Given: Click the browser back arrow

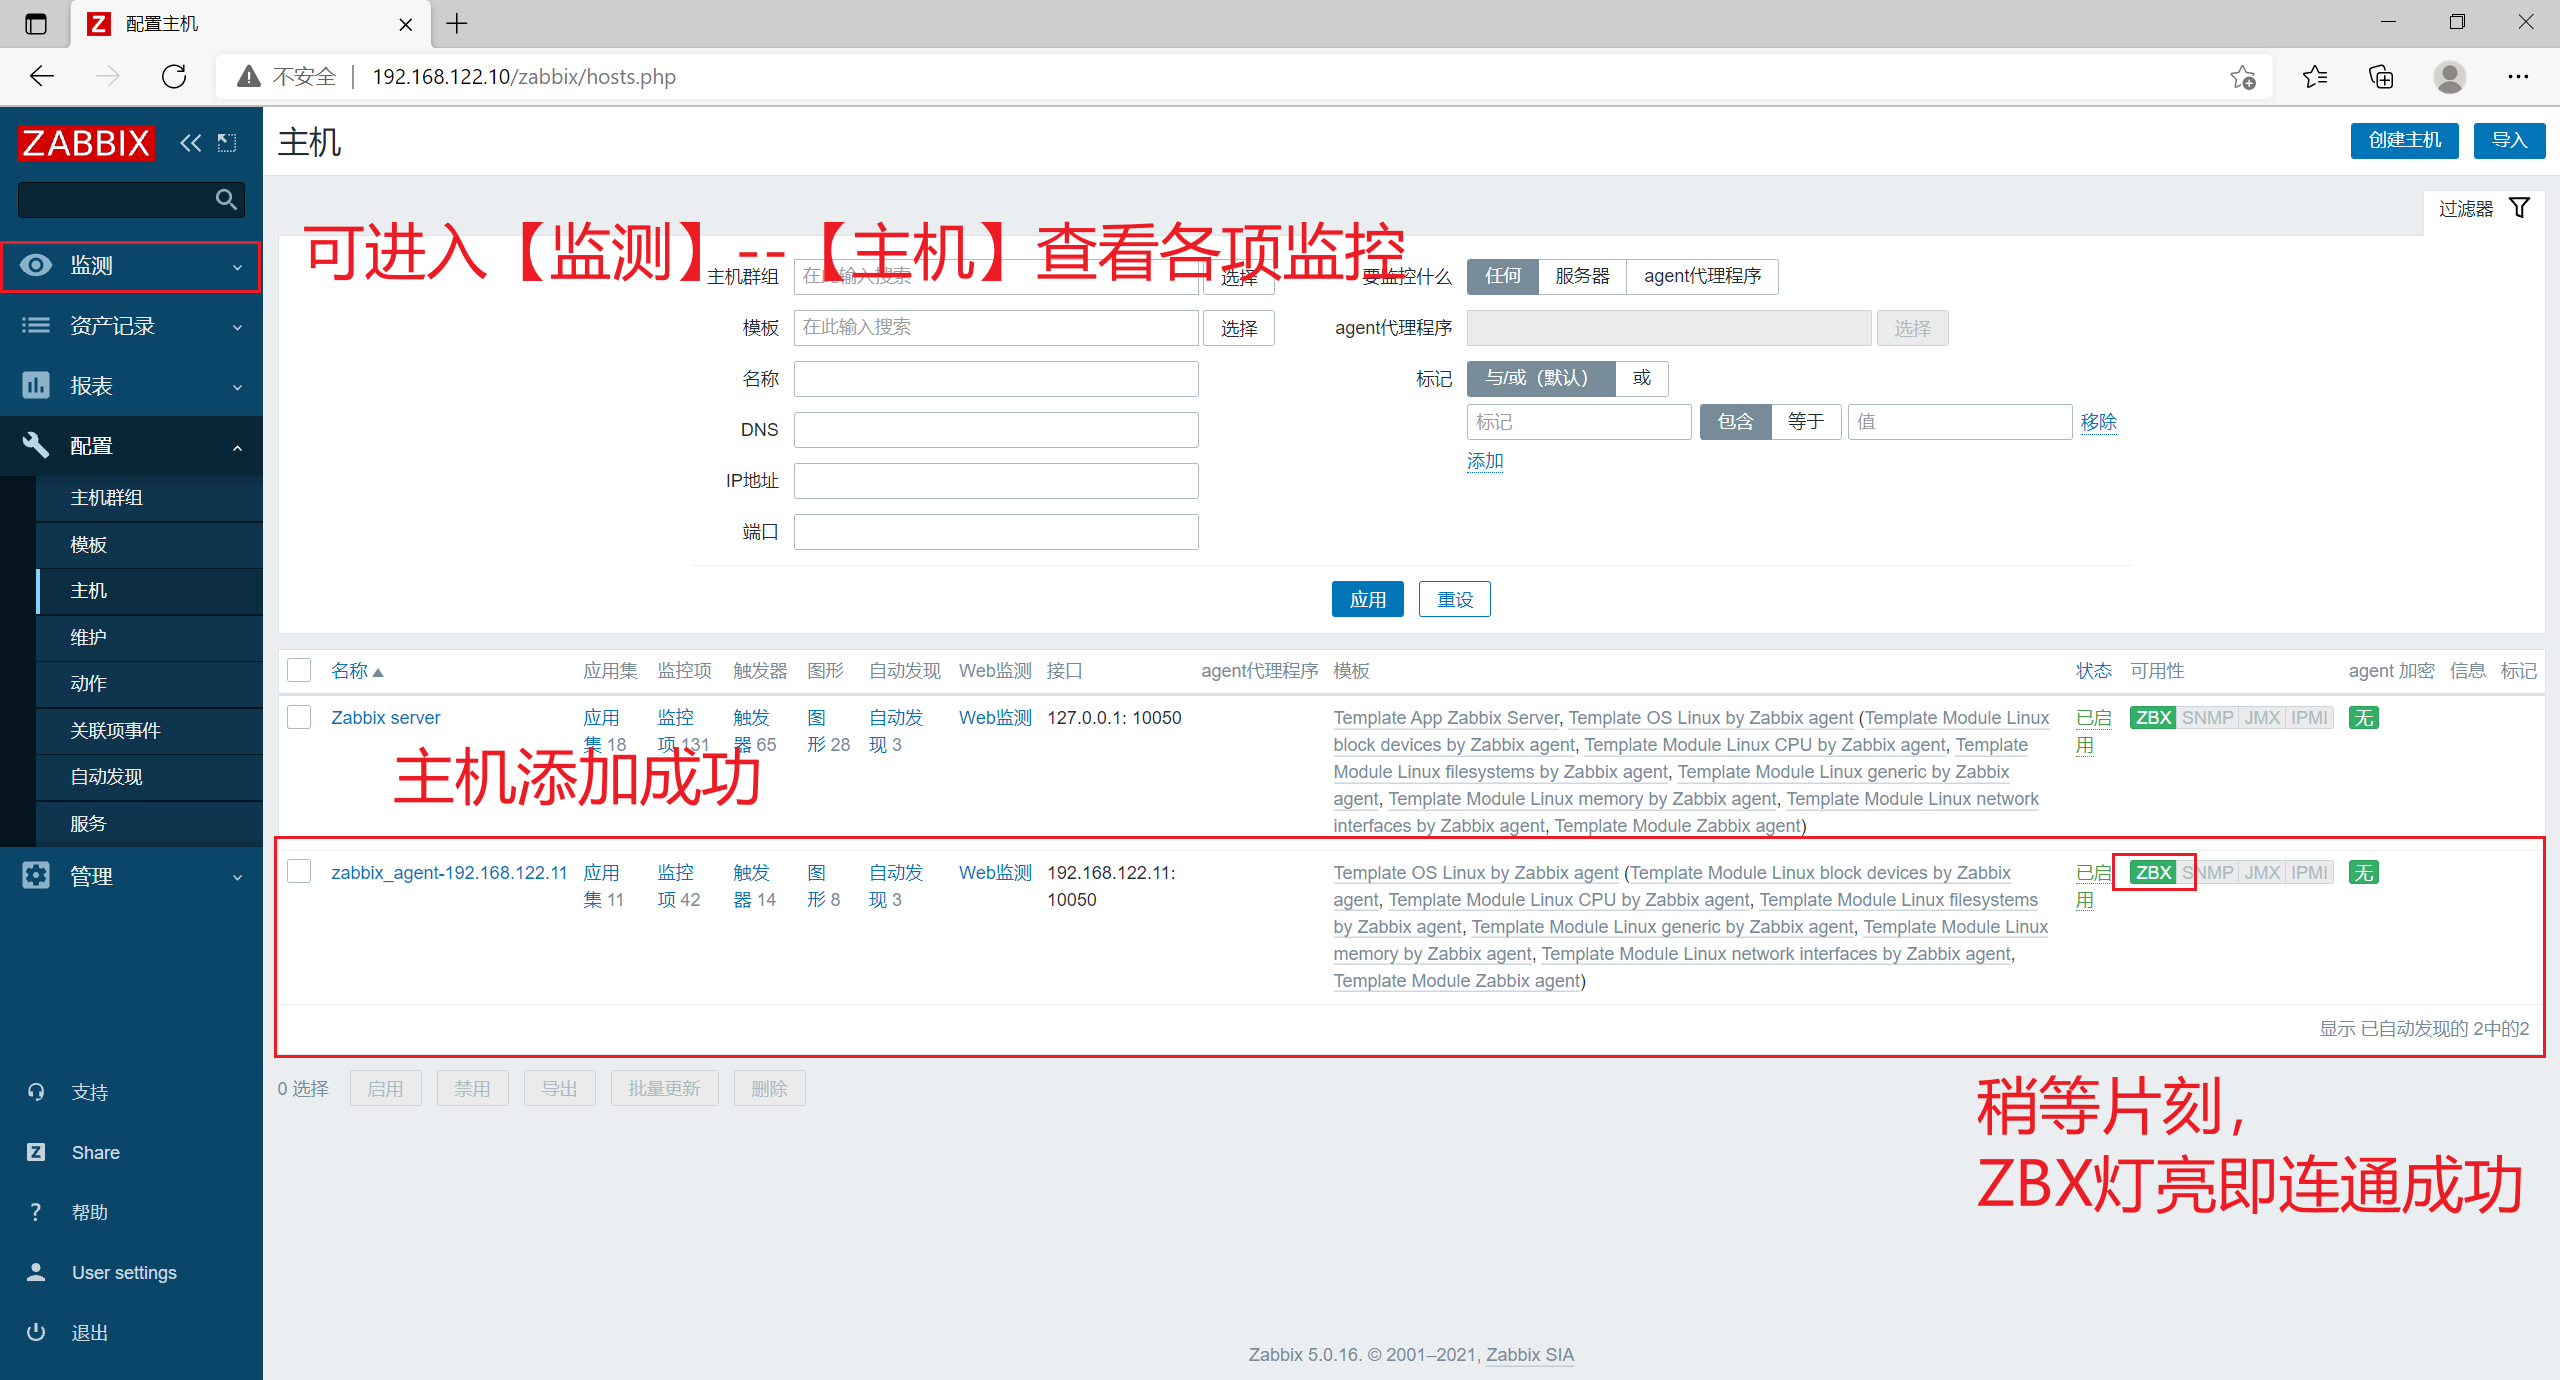Looking at the screenshot, I should (42, 76).
